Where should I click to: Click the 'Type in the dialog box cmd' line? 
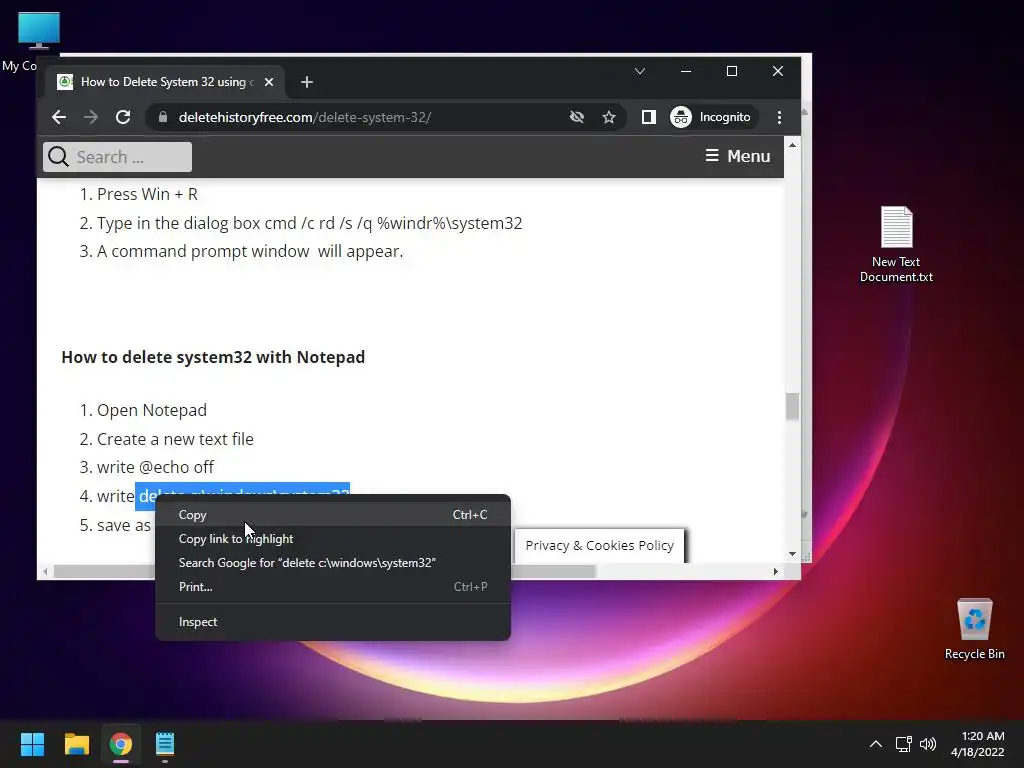(310, 223)
